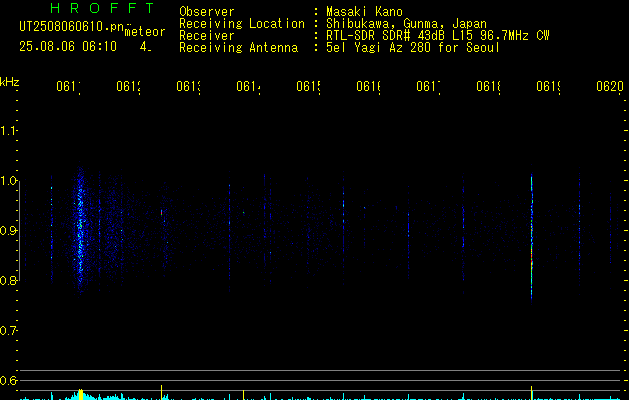
Task: Click the Observer label
Action: coord(207,12)
